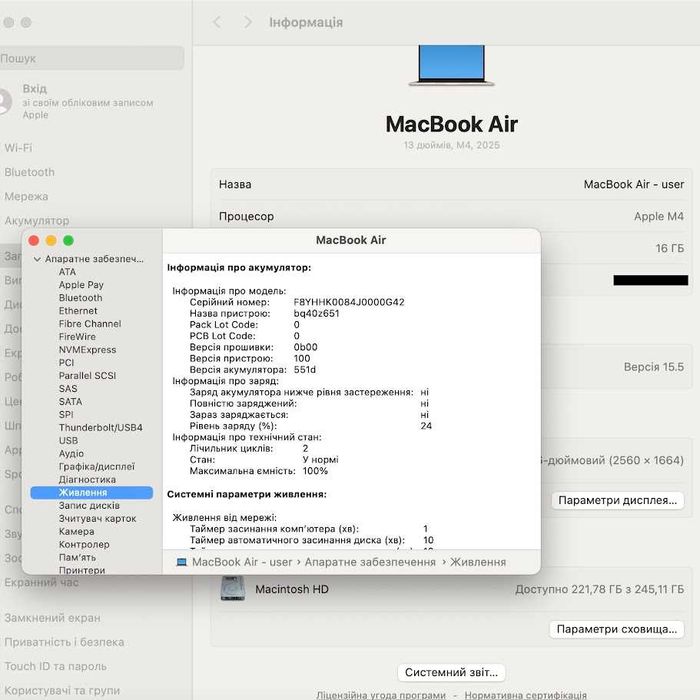Select NVMExpress item
Viewport: 700px width, 700px height.
point(87,350)
